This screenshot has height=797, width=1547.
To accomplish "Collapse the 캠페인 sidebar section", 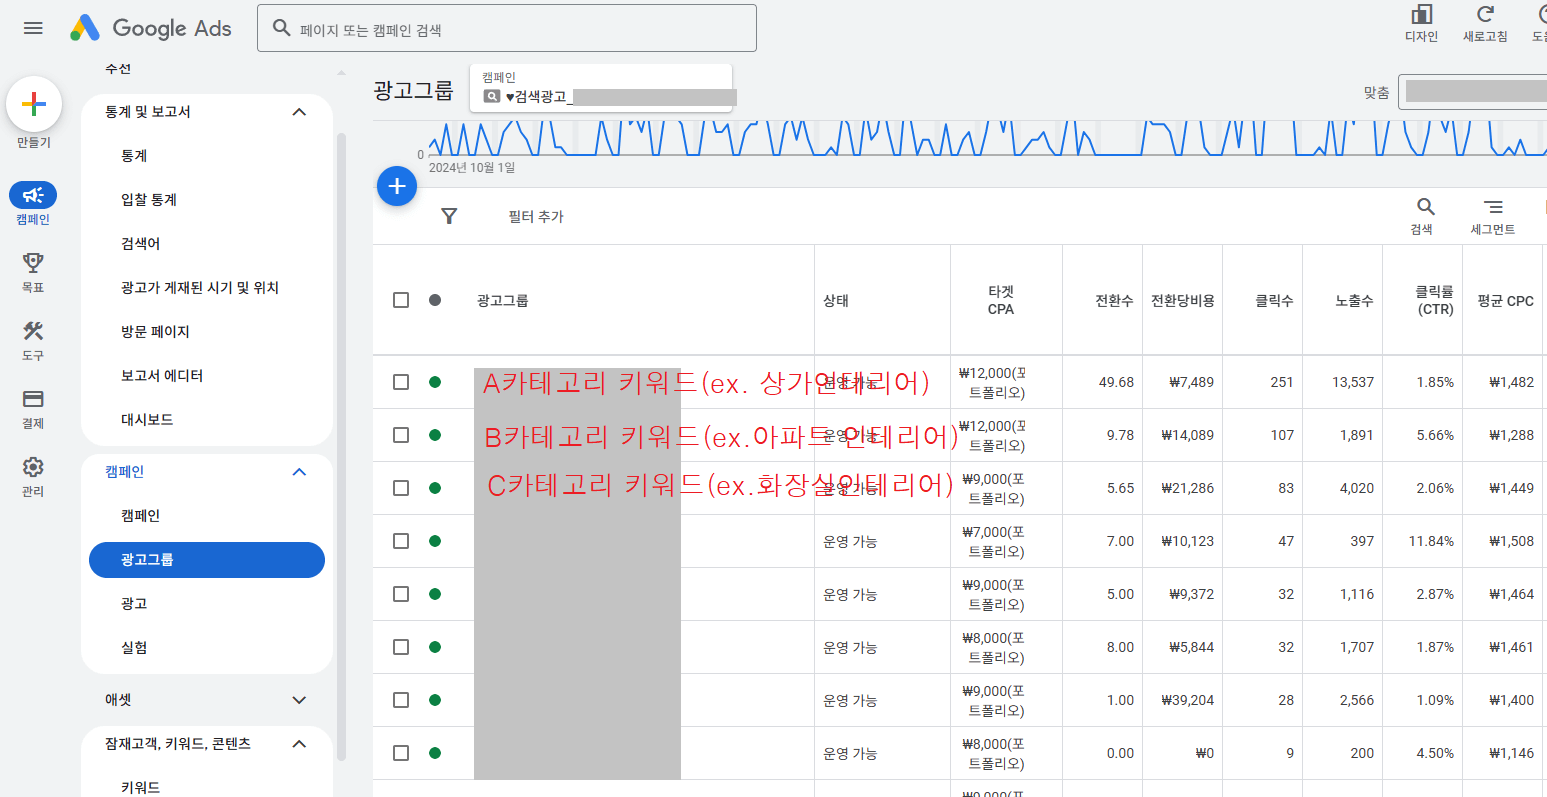I will [x=299, y=472].
